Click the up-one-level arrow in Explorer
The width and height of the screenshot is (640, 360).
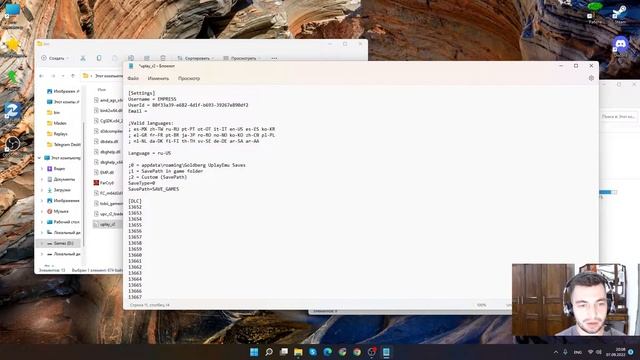pyautogui.click(x=73, y=76)
